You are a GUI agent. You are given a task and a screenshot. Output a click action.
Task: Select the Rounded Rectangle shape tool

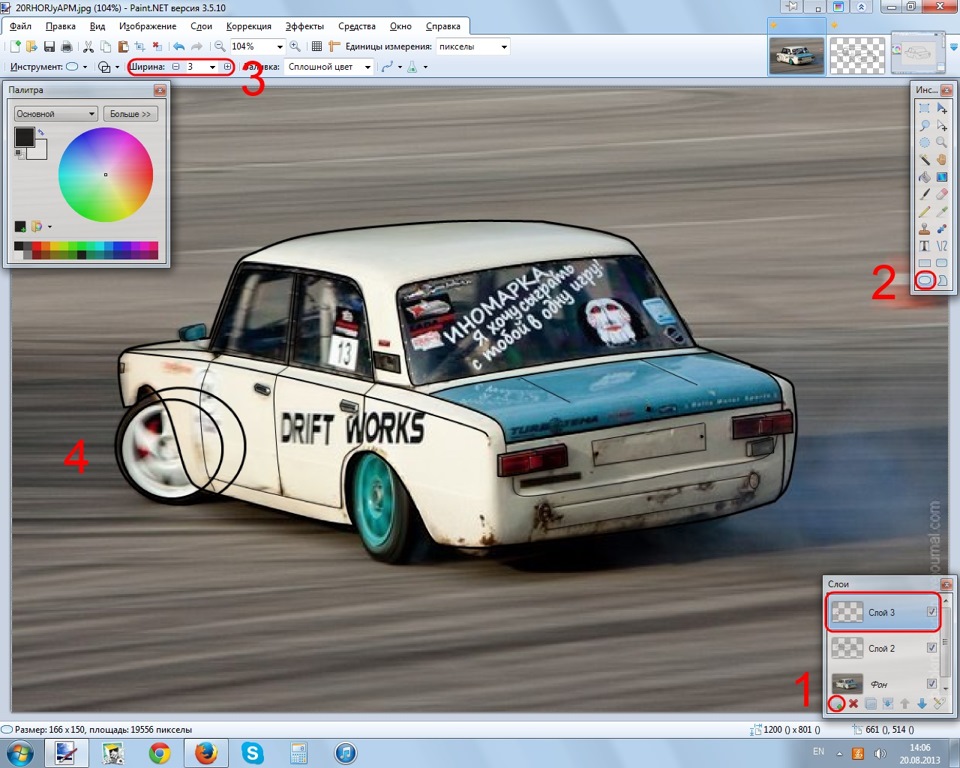(x=942, y=263)
